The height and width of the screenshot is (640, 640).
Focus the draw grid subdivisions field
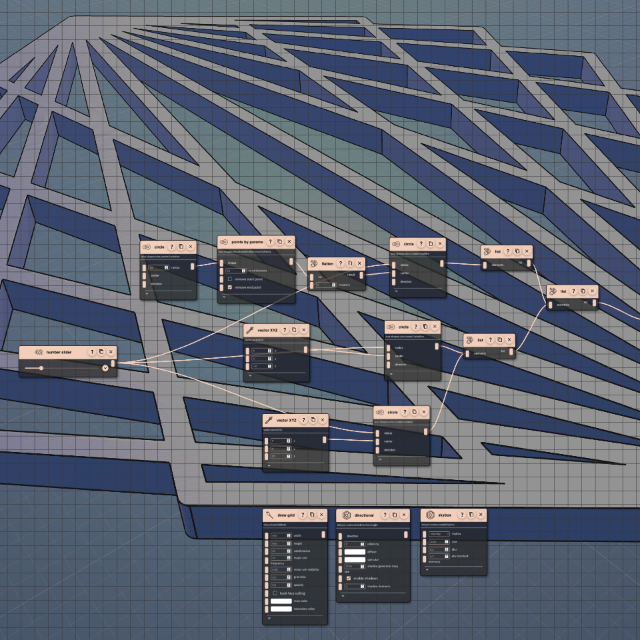[281, 551]
